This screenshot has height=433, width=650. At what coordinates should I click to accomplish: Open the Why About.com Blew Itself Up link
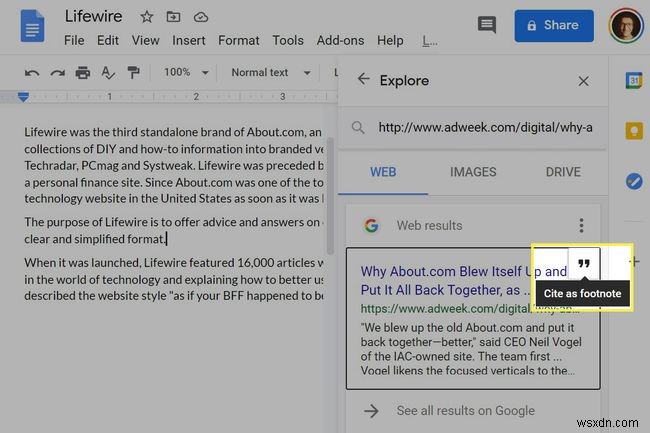point(464,281)
